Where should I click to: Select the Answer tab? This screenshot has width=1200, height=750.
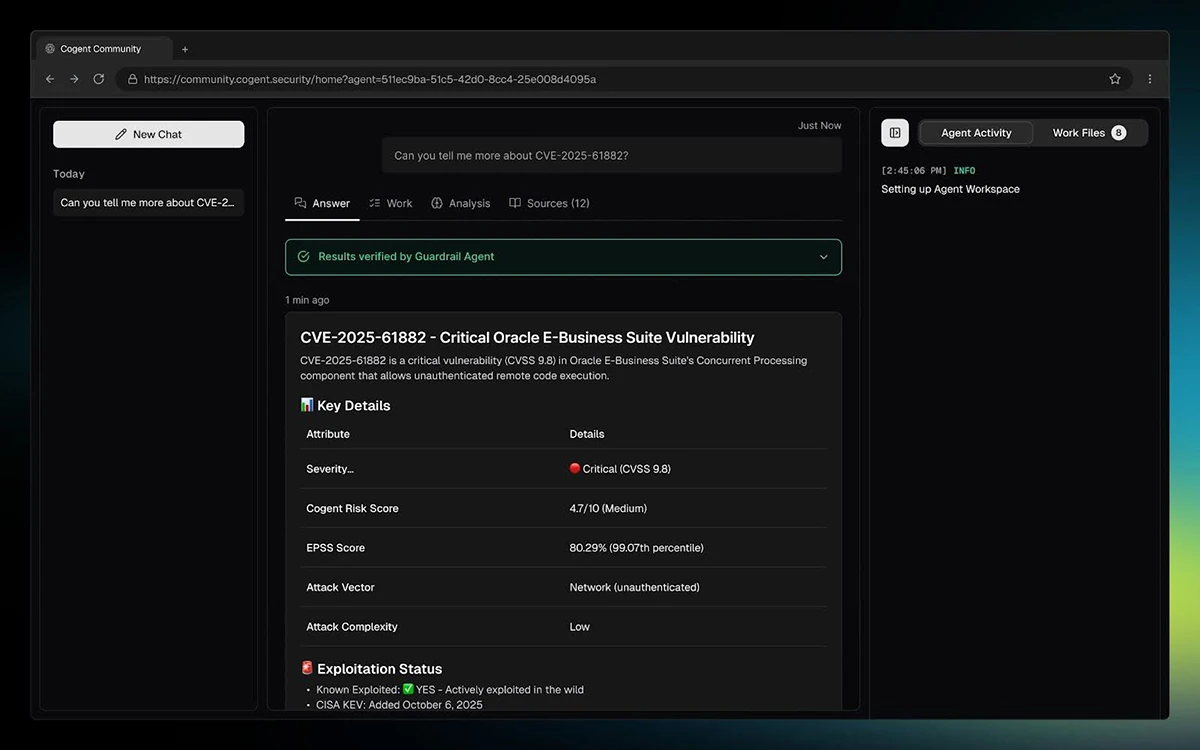click(322, 203)
